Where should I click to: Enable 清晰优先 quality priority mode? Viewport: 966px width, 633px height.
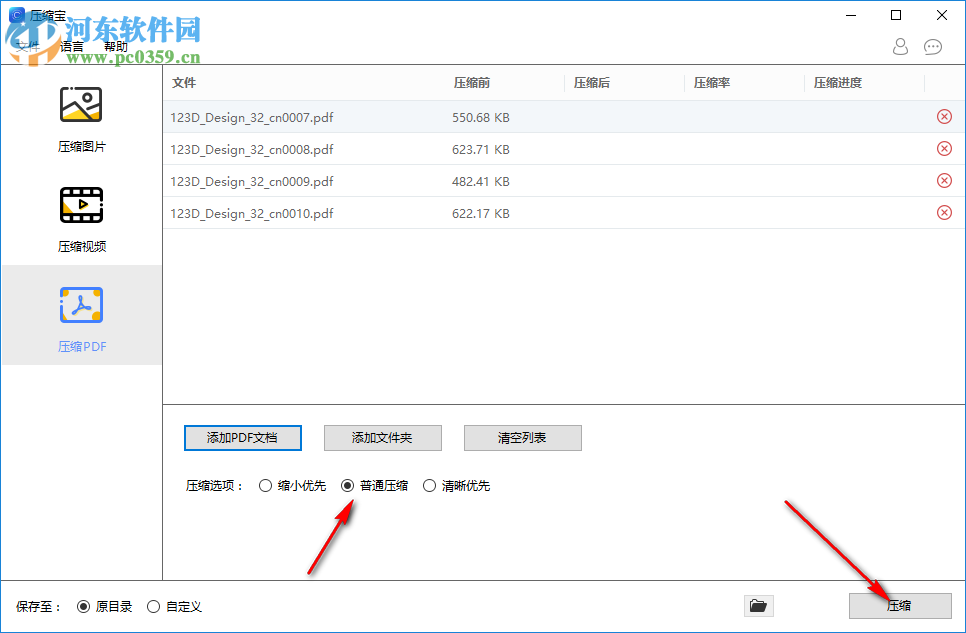(430, 485)
